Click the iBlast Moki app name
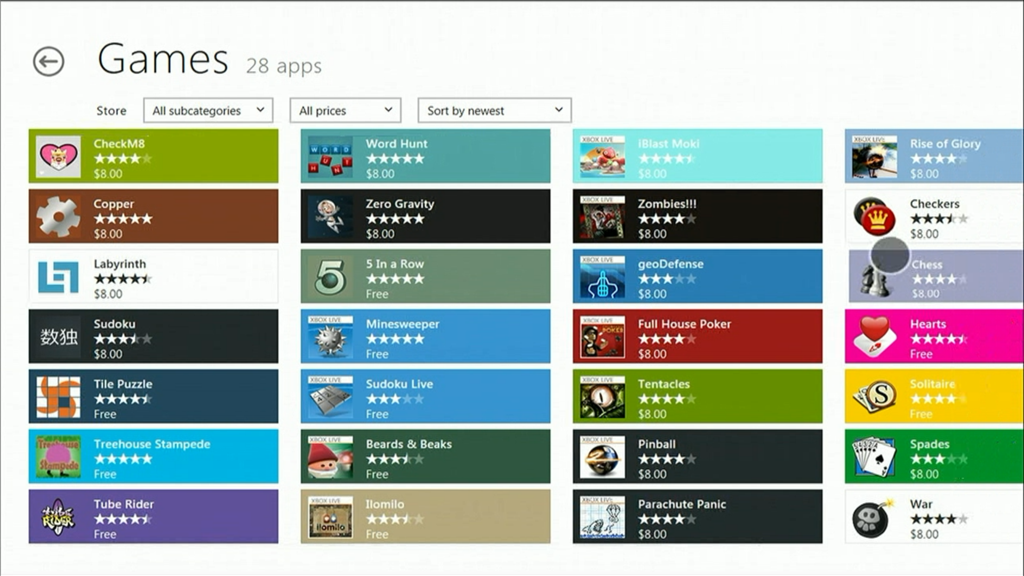The width and height of the screenshot is (1024, 576). 668,144
